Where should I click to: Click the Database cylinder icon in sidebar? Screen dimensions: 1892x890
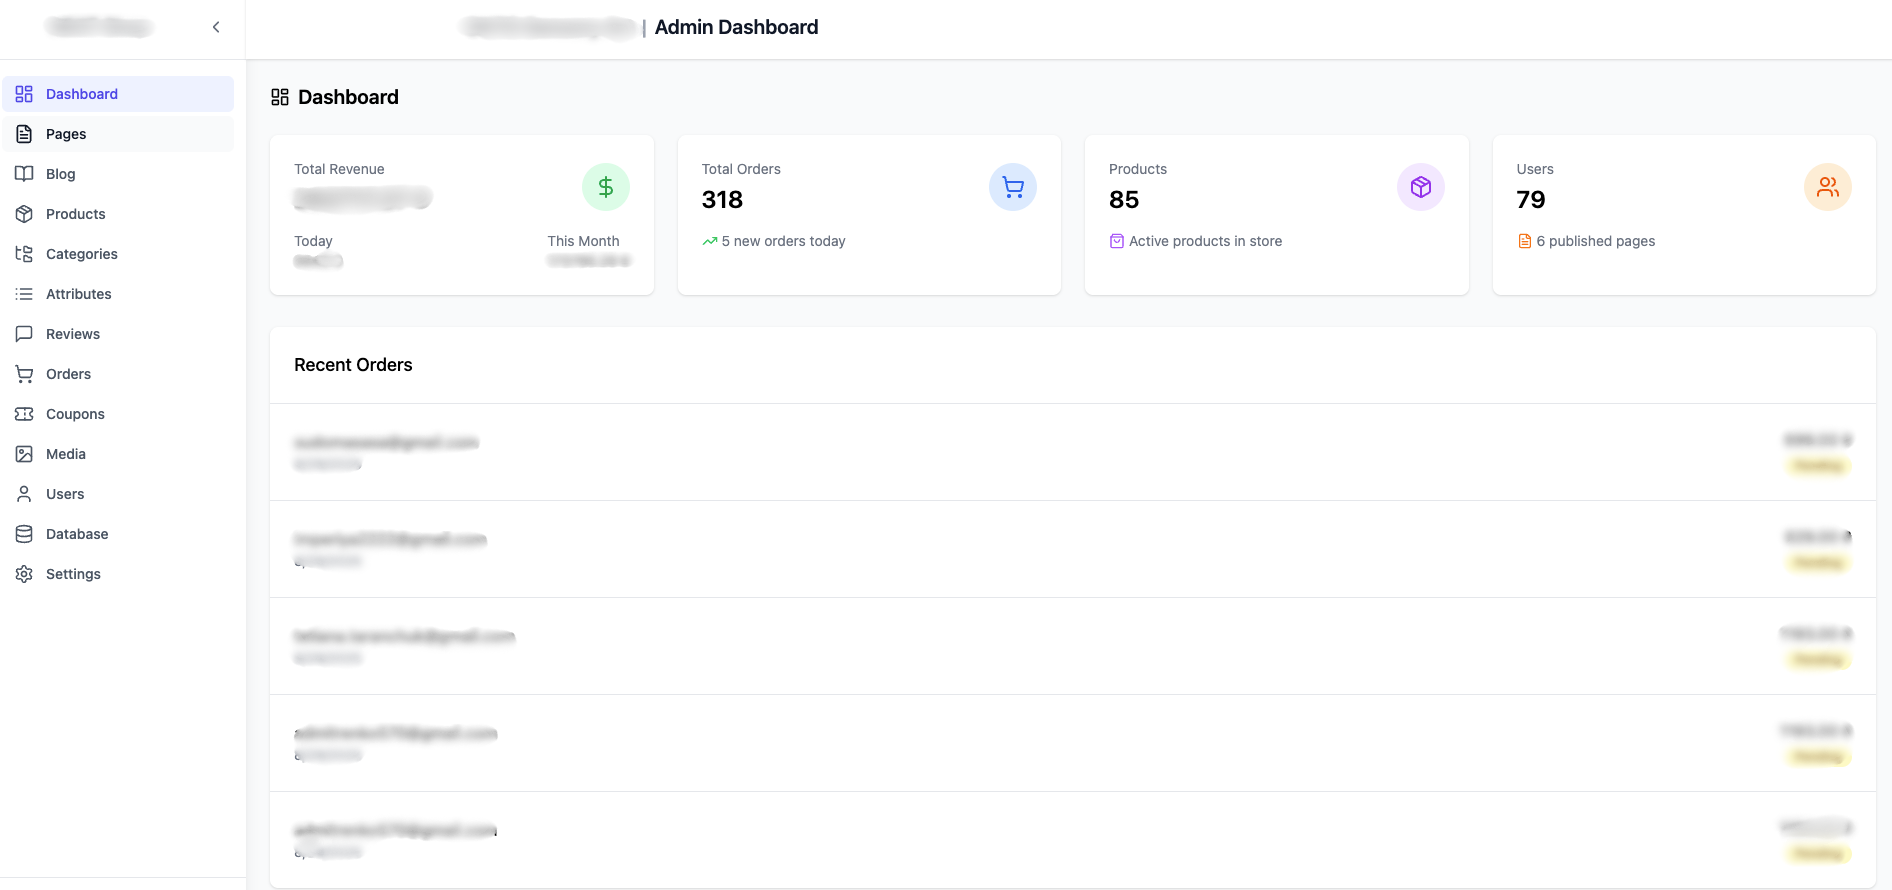(24, 534)
